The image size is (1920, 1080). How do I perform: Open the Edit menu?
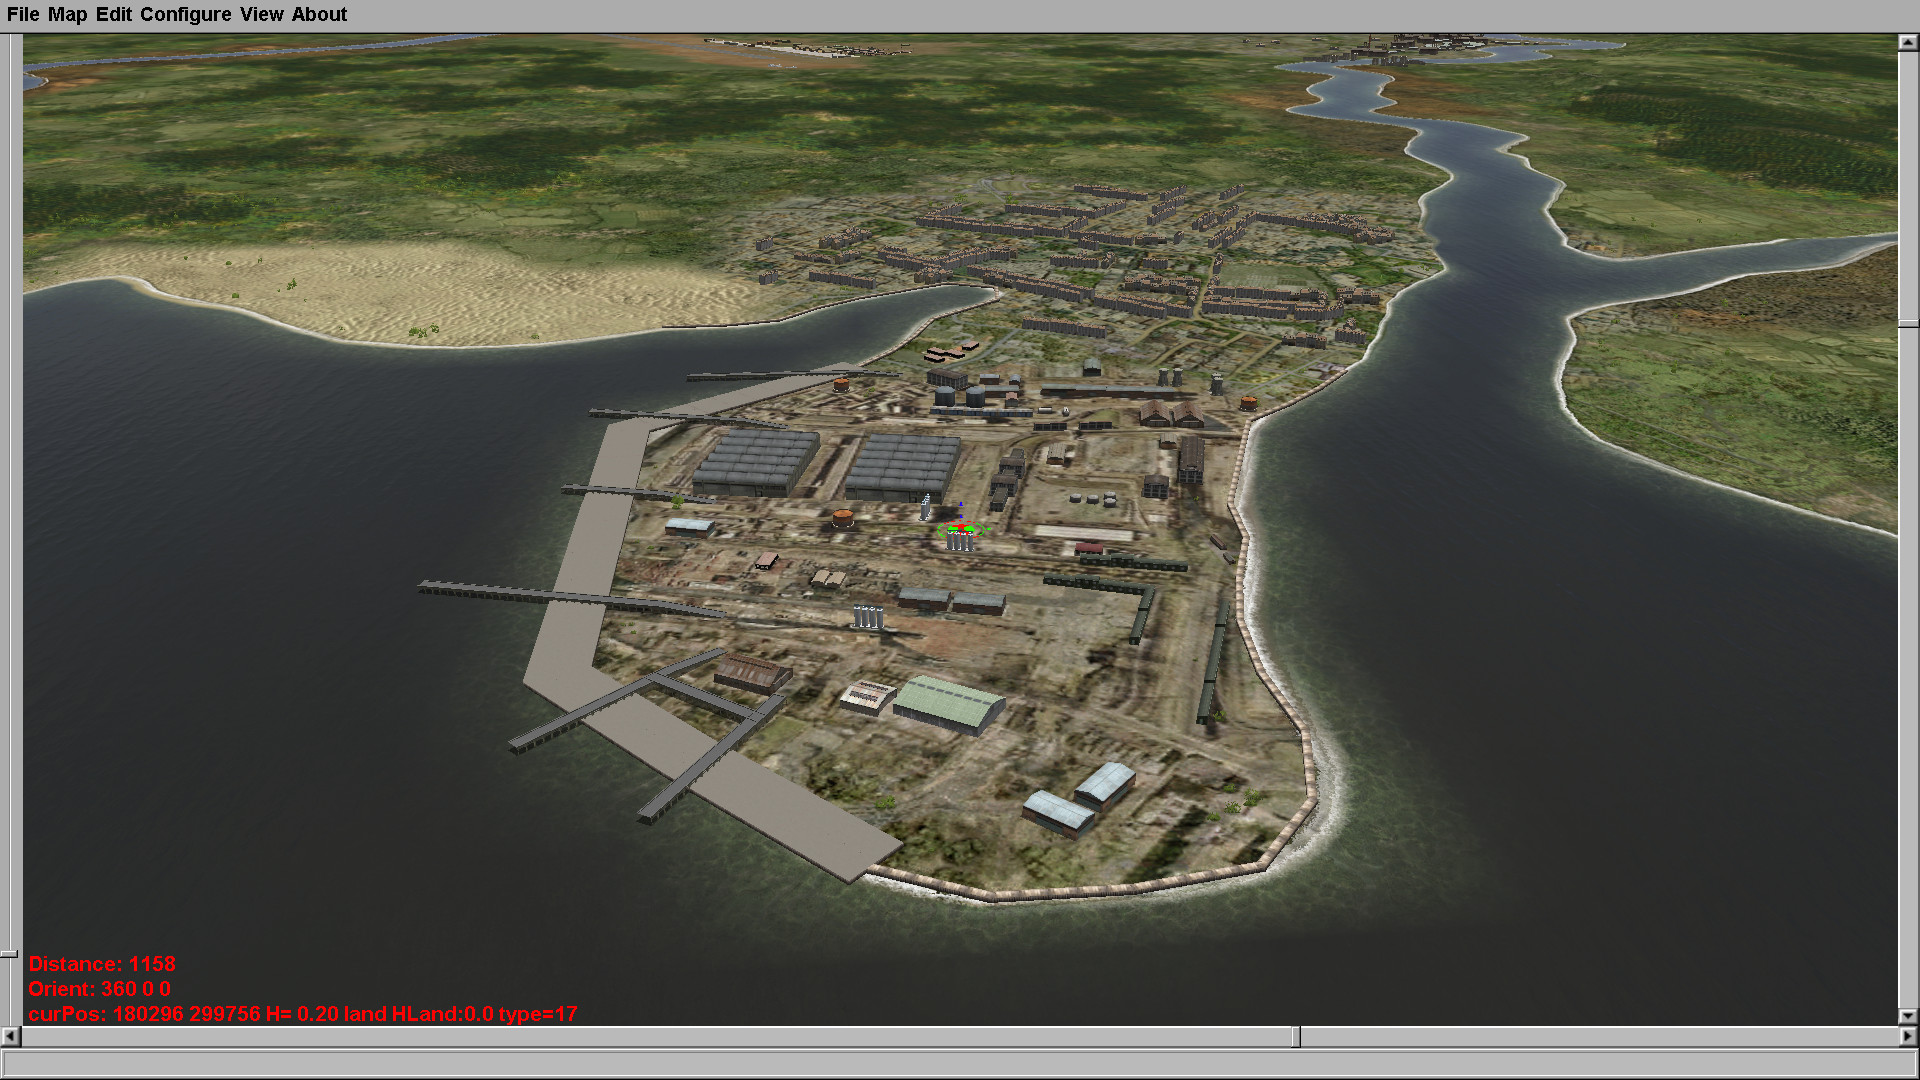pyautogui.click(x=113, y=14)
